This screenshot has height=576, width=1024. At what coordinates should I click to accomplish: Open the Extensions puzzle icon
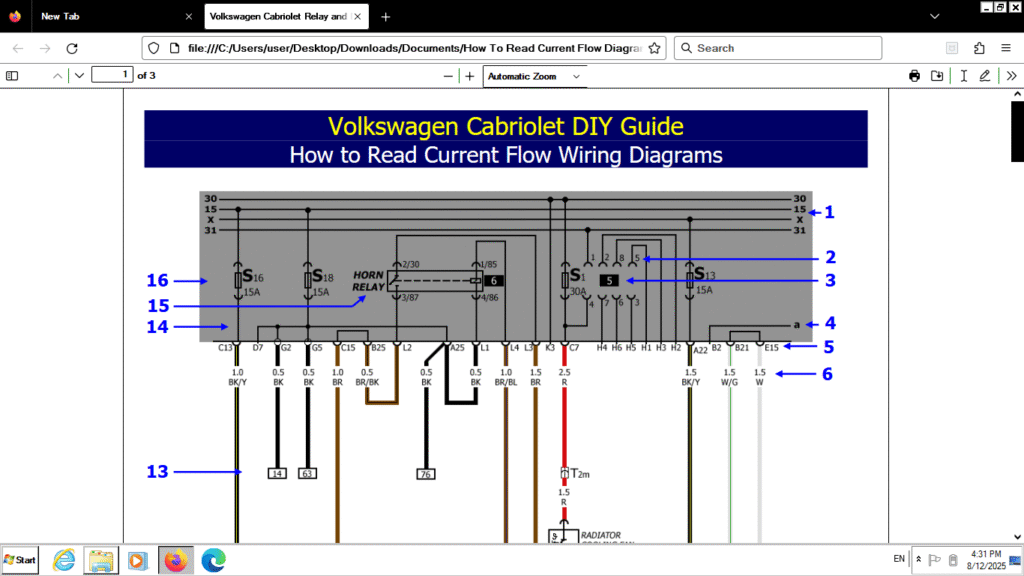coord(979,48)
